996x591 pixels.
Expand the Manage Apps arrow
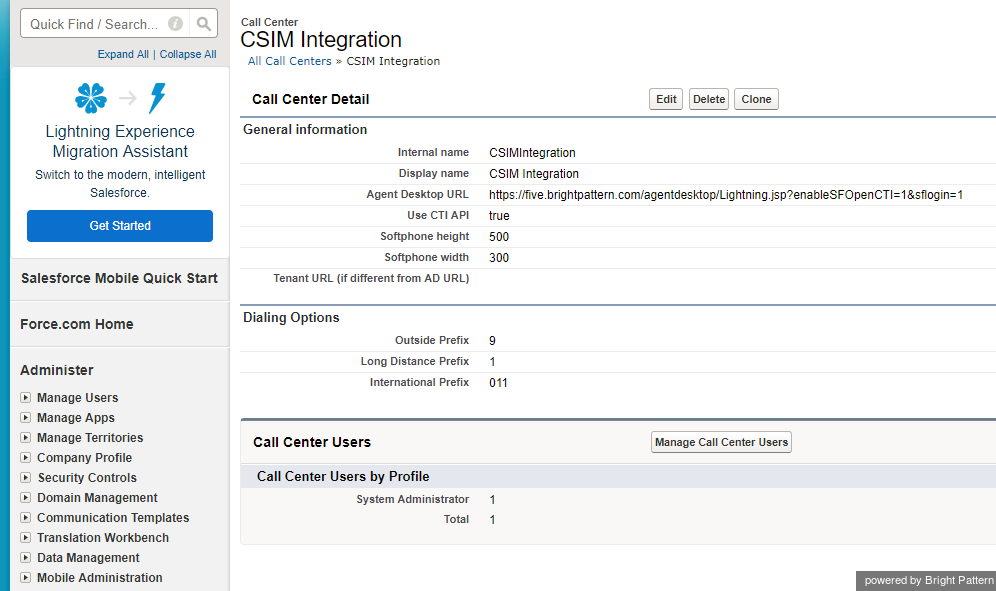(25, 418)
